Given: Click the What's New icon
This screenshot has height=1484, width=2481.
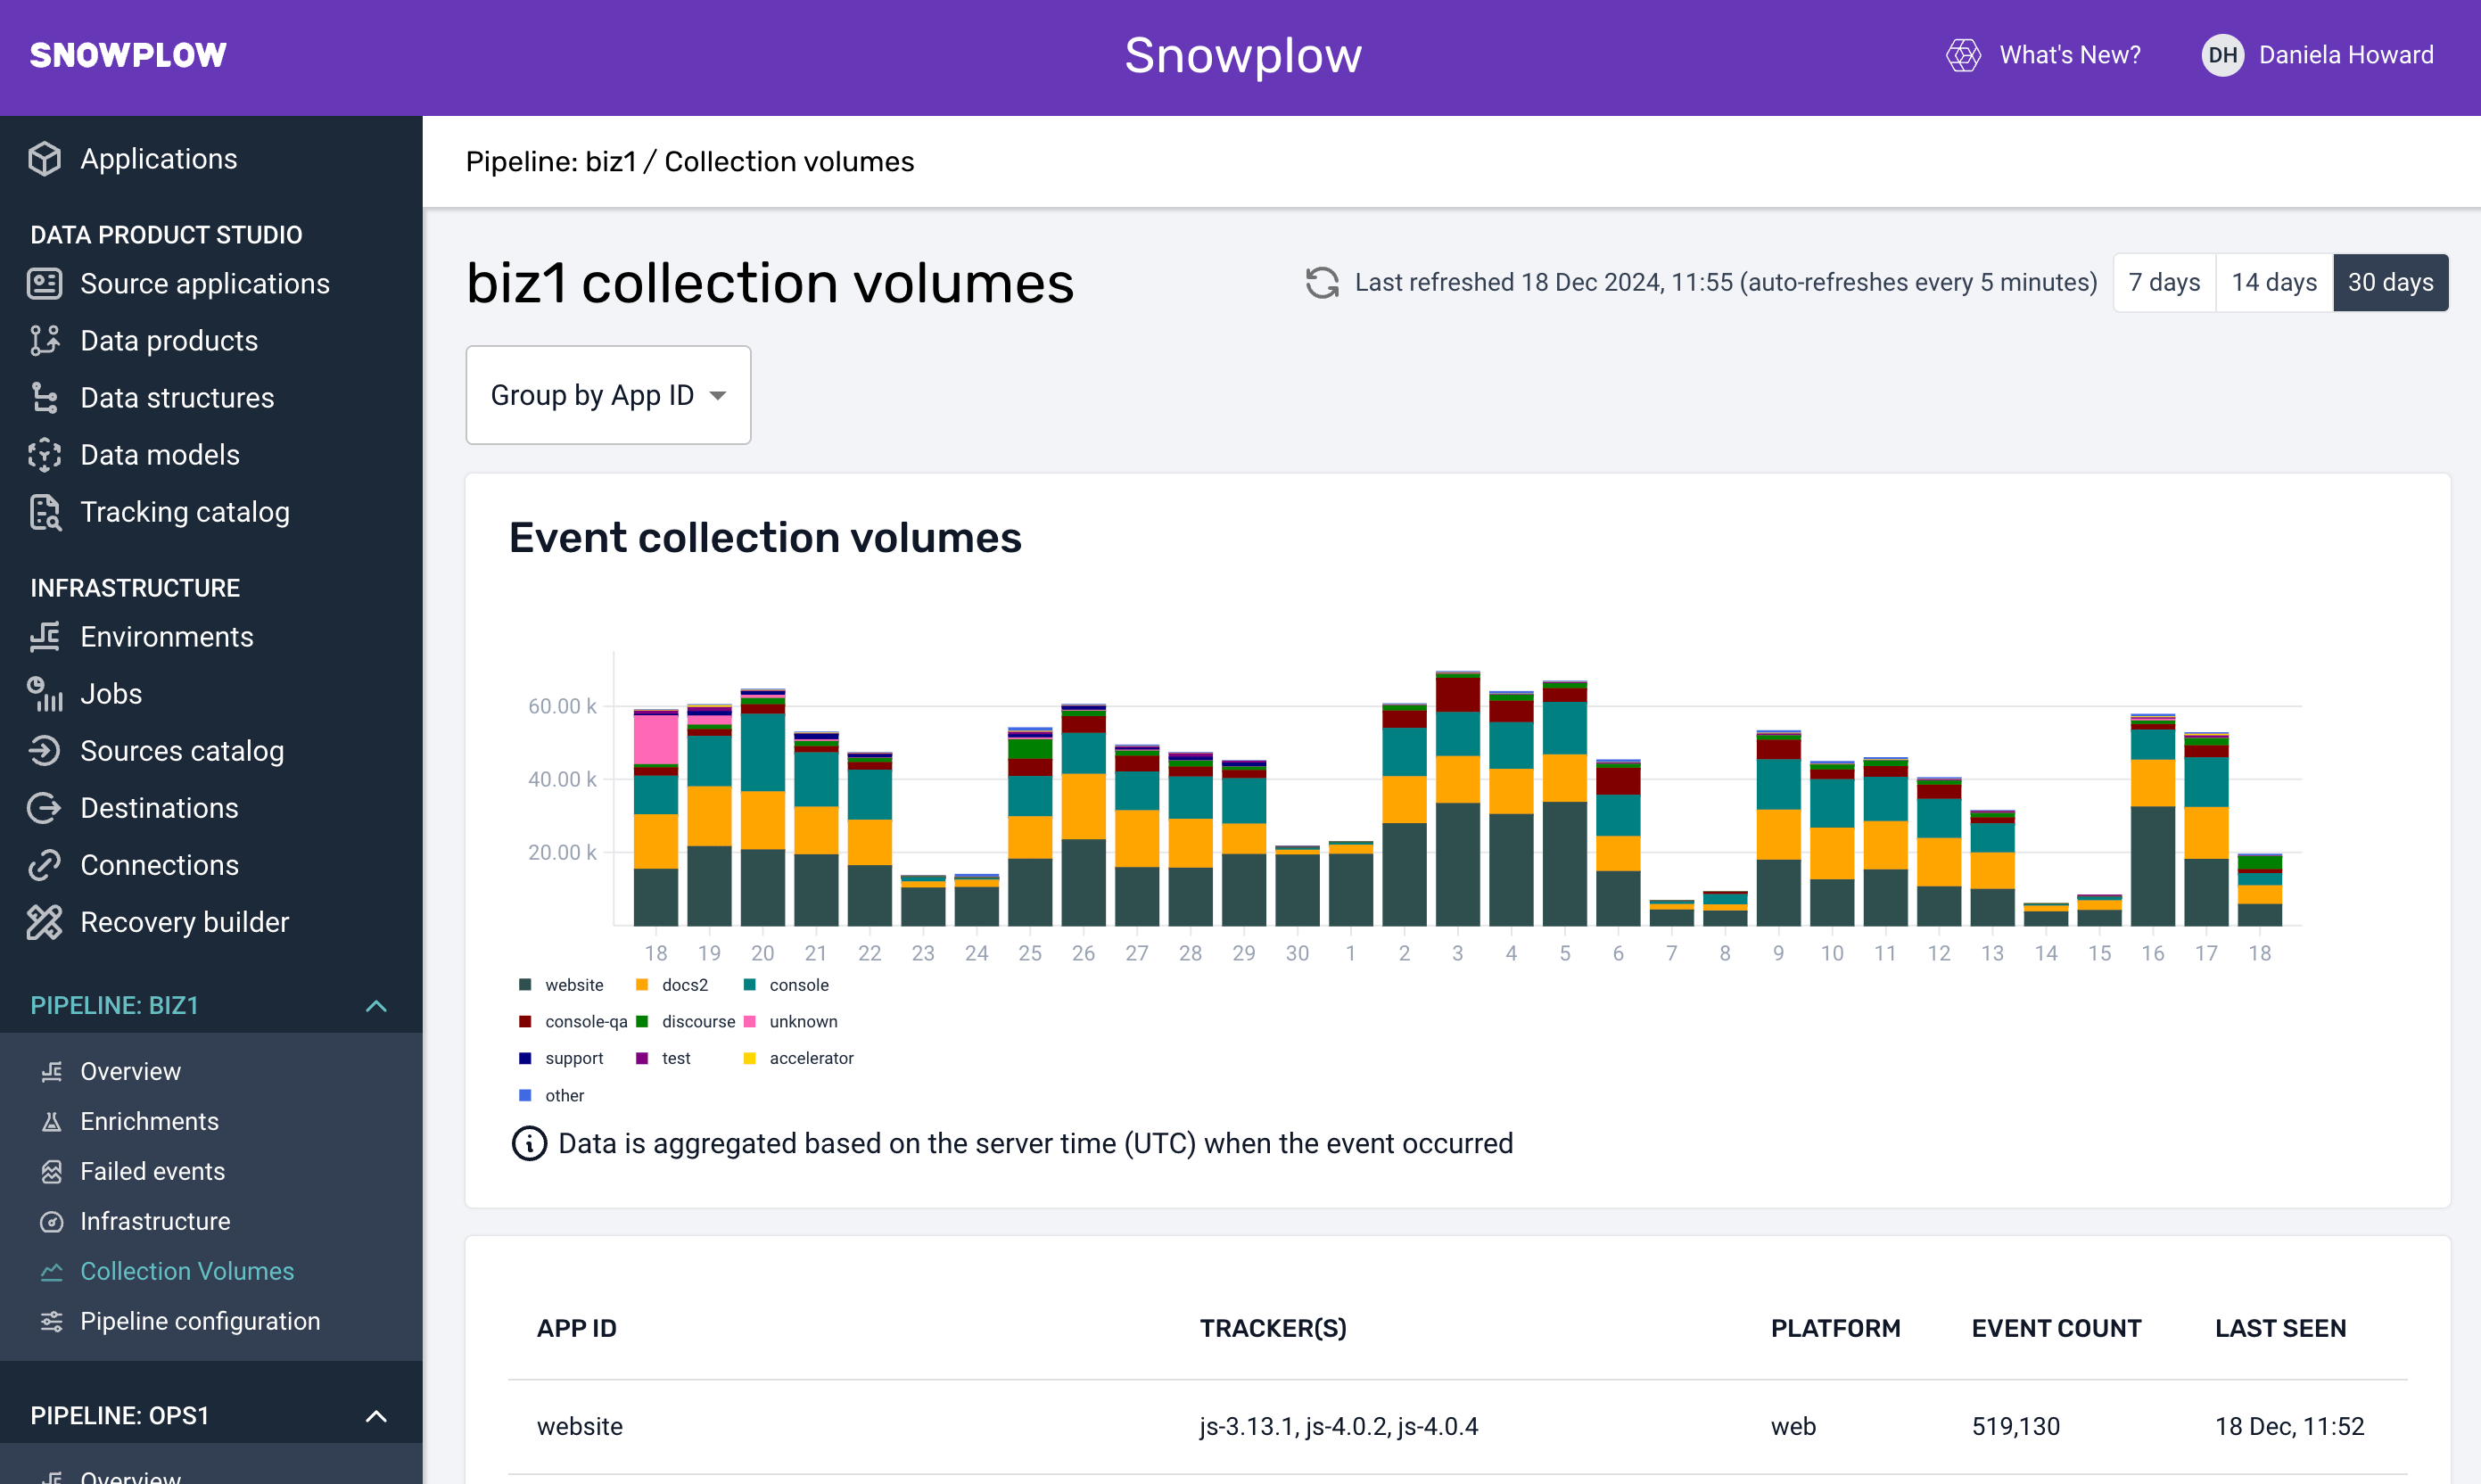Looking at the screenshot, I should (x=1963, y=55).
